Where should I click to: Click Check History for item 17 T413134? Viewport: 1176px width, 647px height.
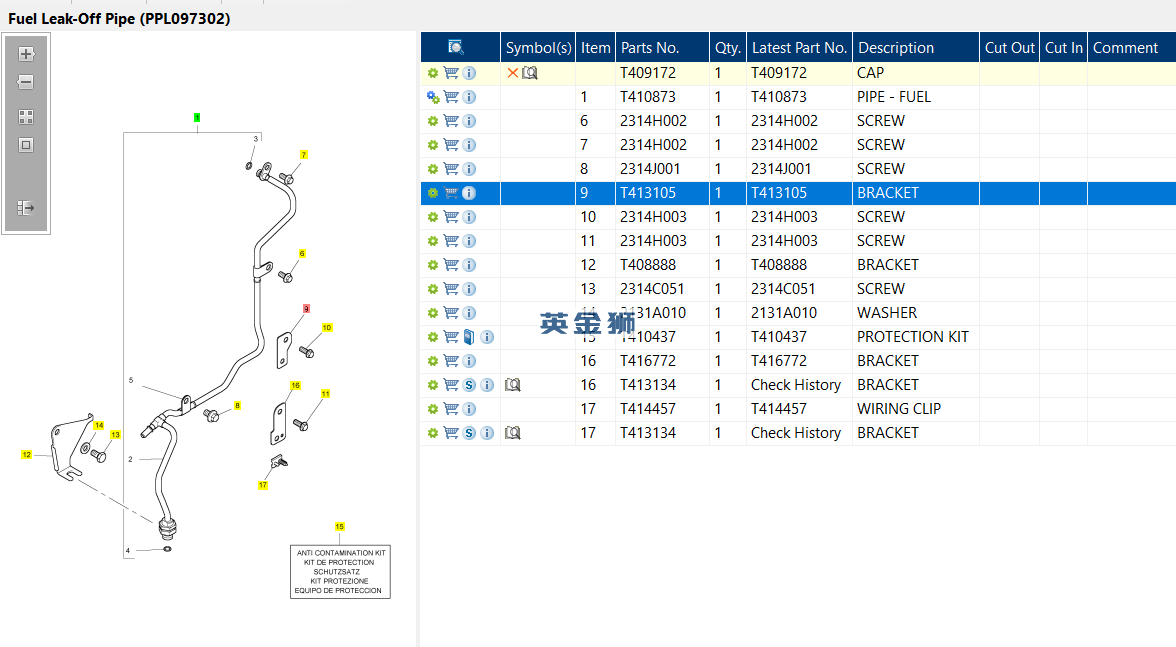pyautogui.click(x=796, y=433)
